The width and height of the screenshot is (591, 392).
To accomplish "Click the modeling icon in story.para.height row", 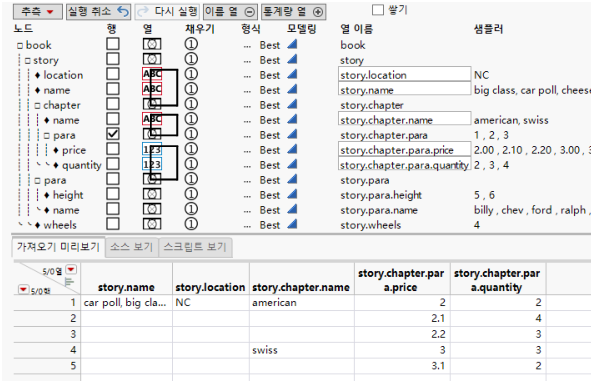I will [x=292, y=194].
